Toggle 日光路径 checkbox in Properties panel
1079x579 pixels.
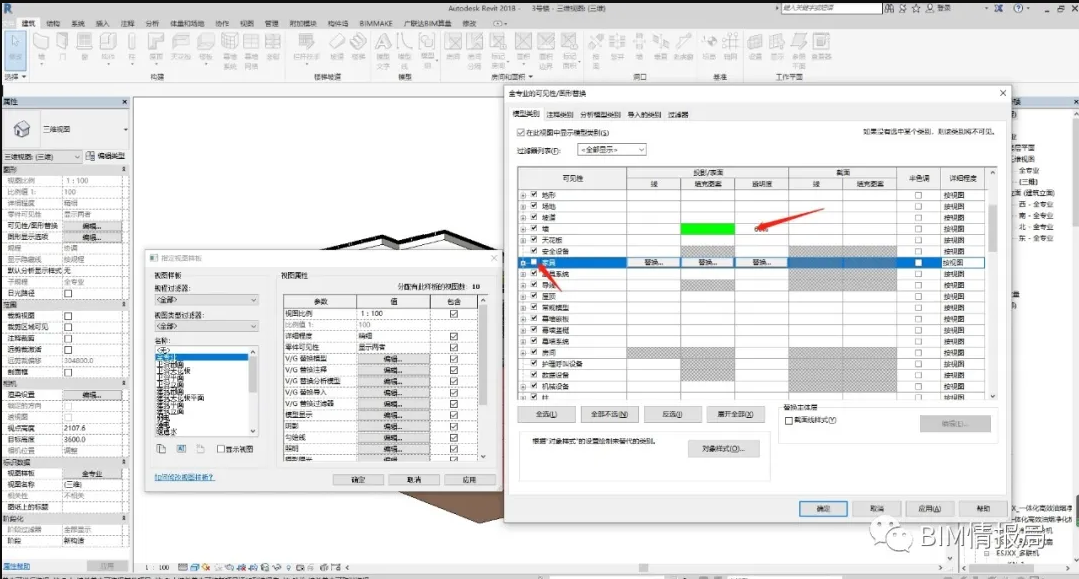68,293
